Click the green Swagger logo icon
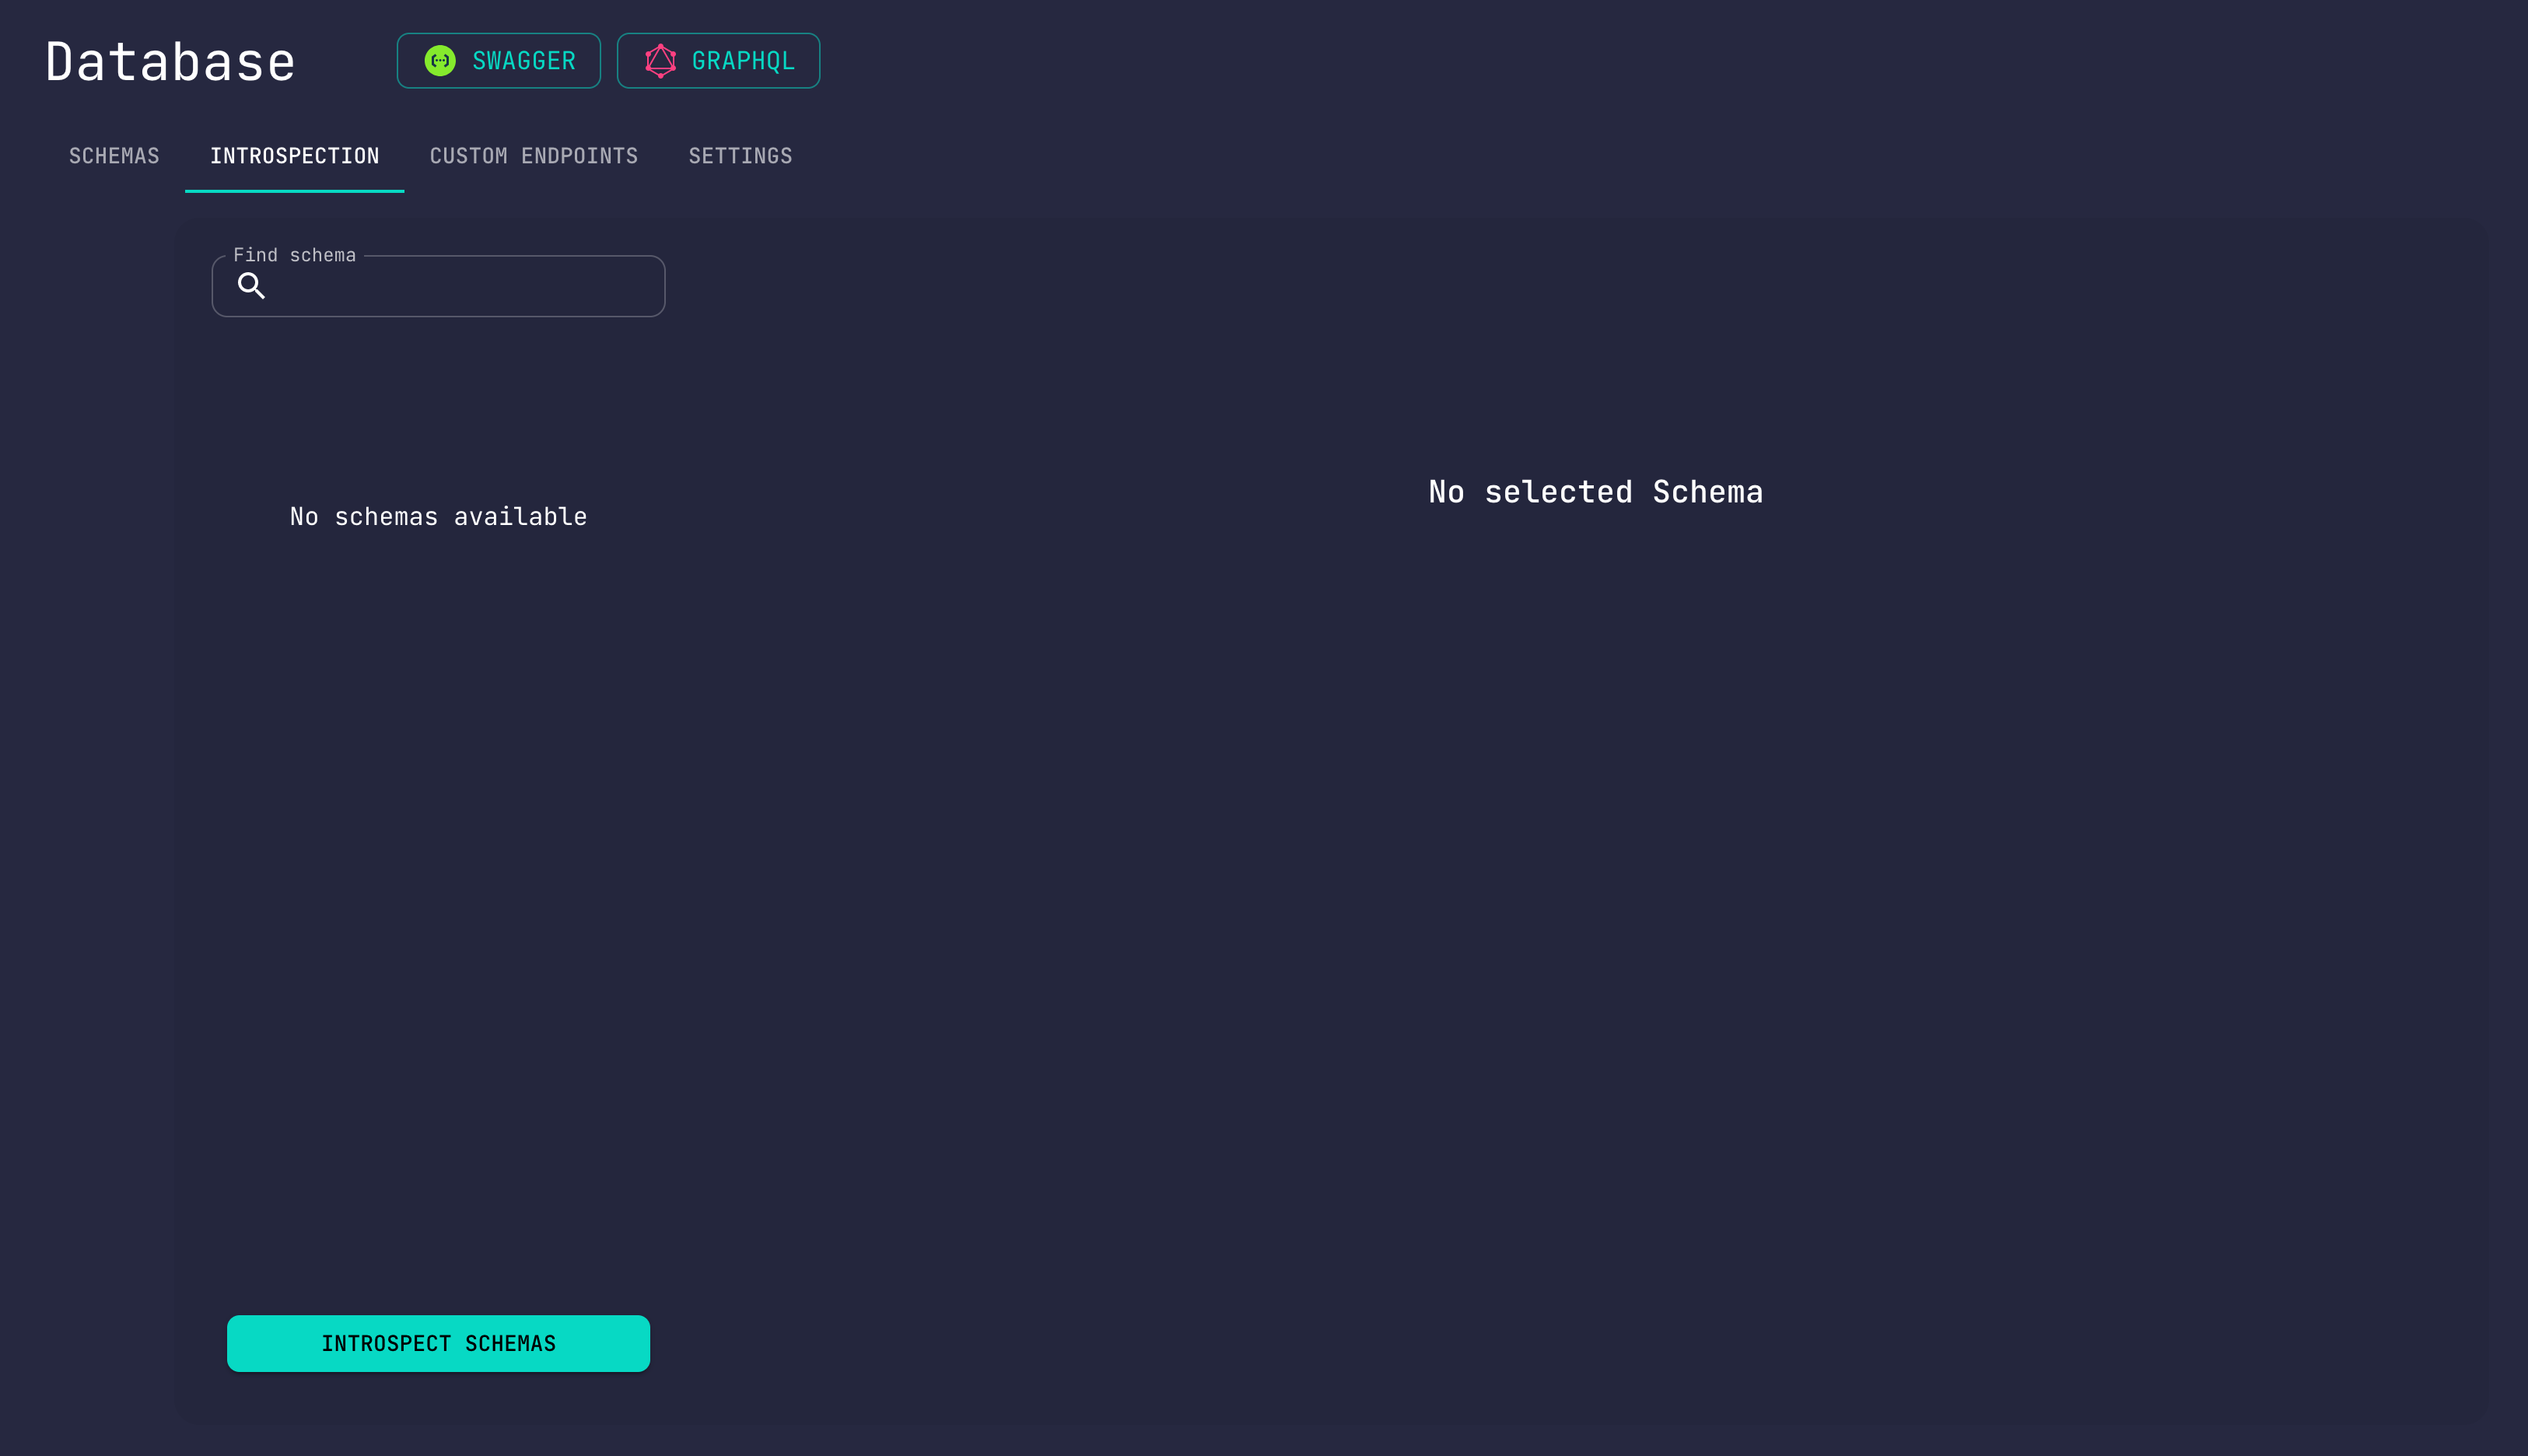Screen dimensions: 2528x1456 pos(440,61)
